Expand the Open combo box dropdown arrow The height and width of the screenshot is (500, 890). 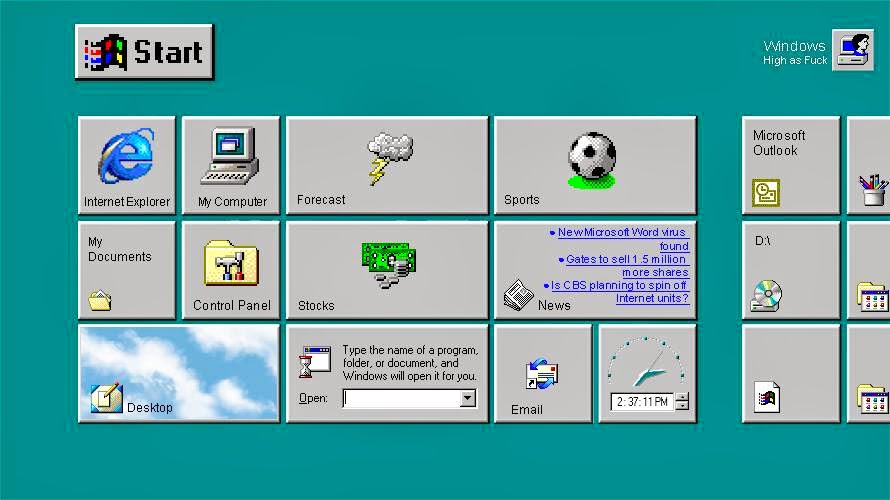tap(468, 398)
